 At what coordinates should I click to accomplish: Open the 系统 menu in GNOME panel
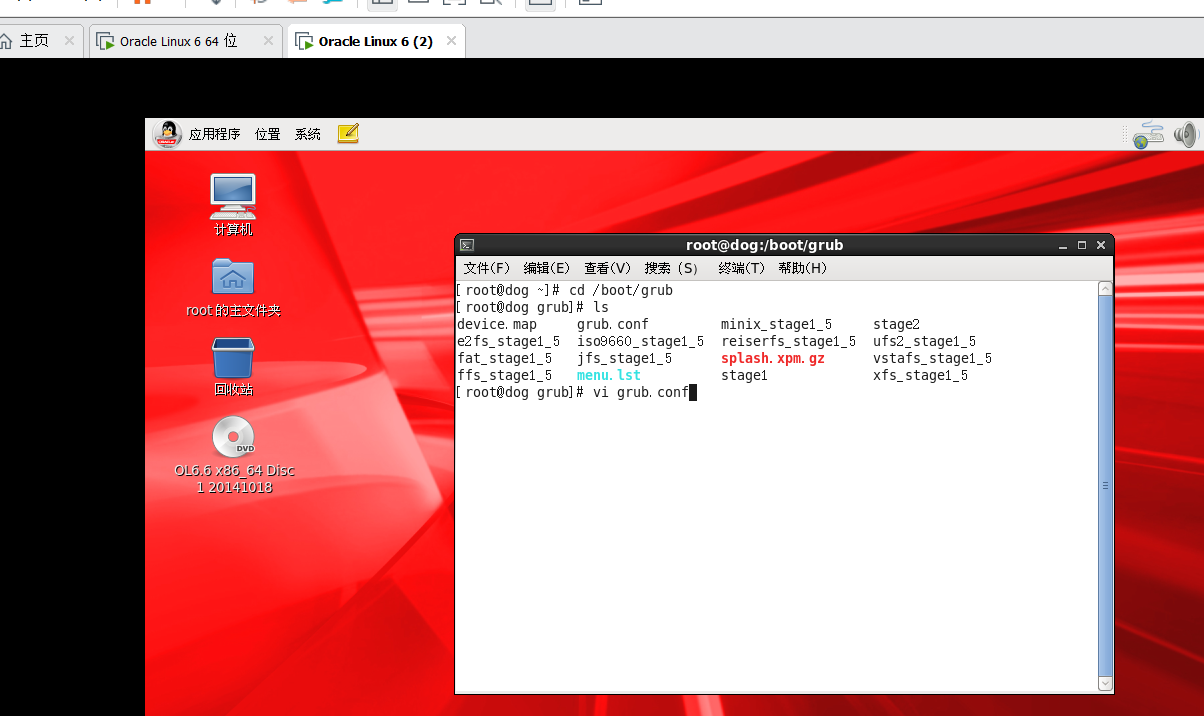pos(307,134)
